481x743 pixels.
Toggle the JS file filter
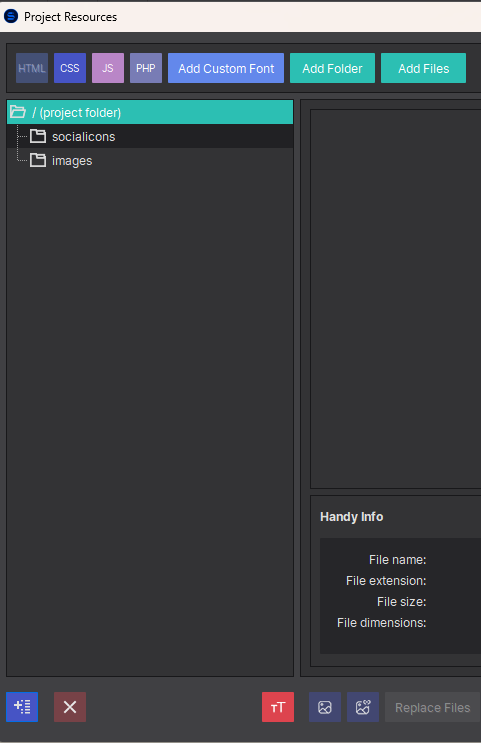click(x=108, y=68)
